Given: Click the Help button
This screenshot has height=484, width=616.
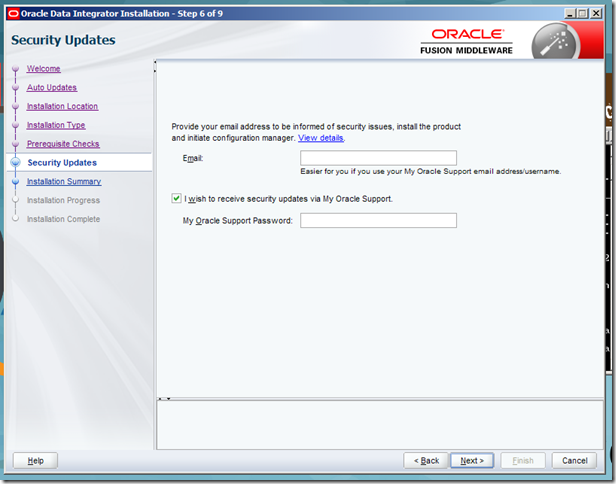Looking at the screenshot, I should [x=35, y=460].
